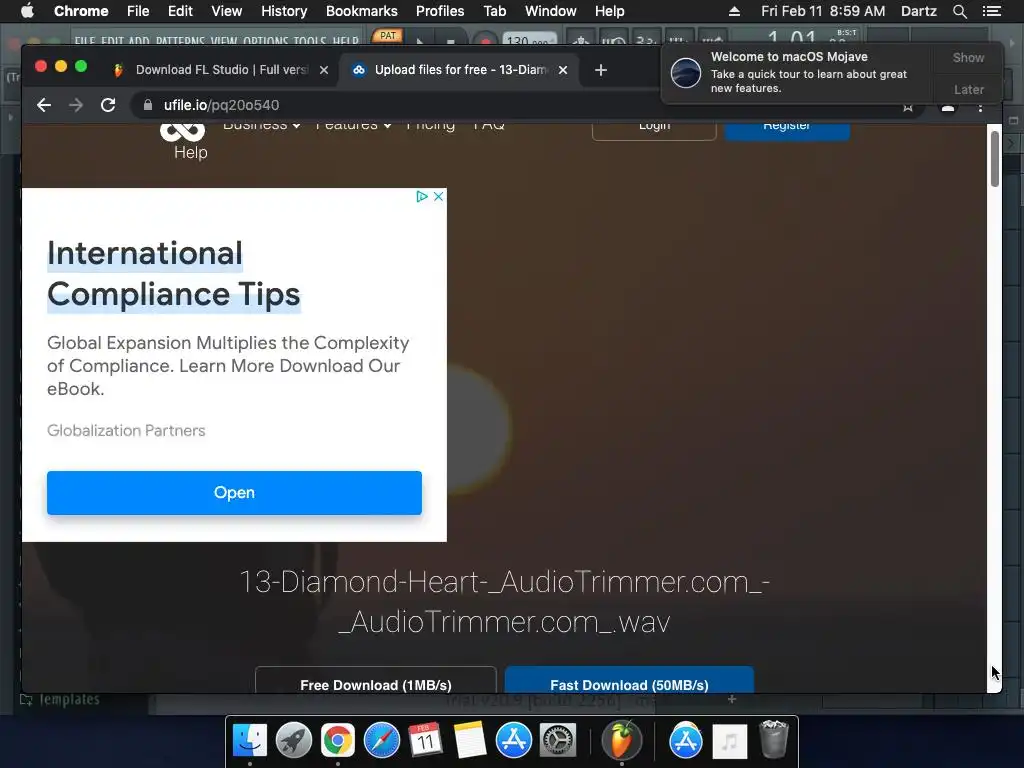Click the International Compliance Tips headline

coord(174,274)
